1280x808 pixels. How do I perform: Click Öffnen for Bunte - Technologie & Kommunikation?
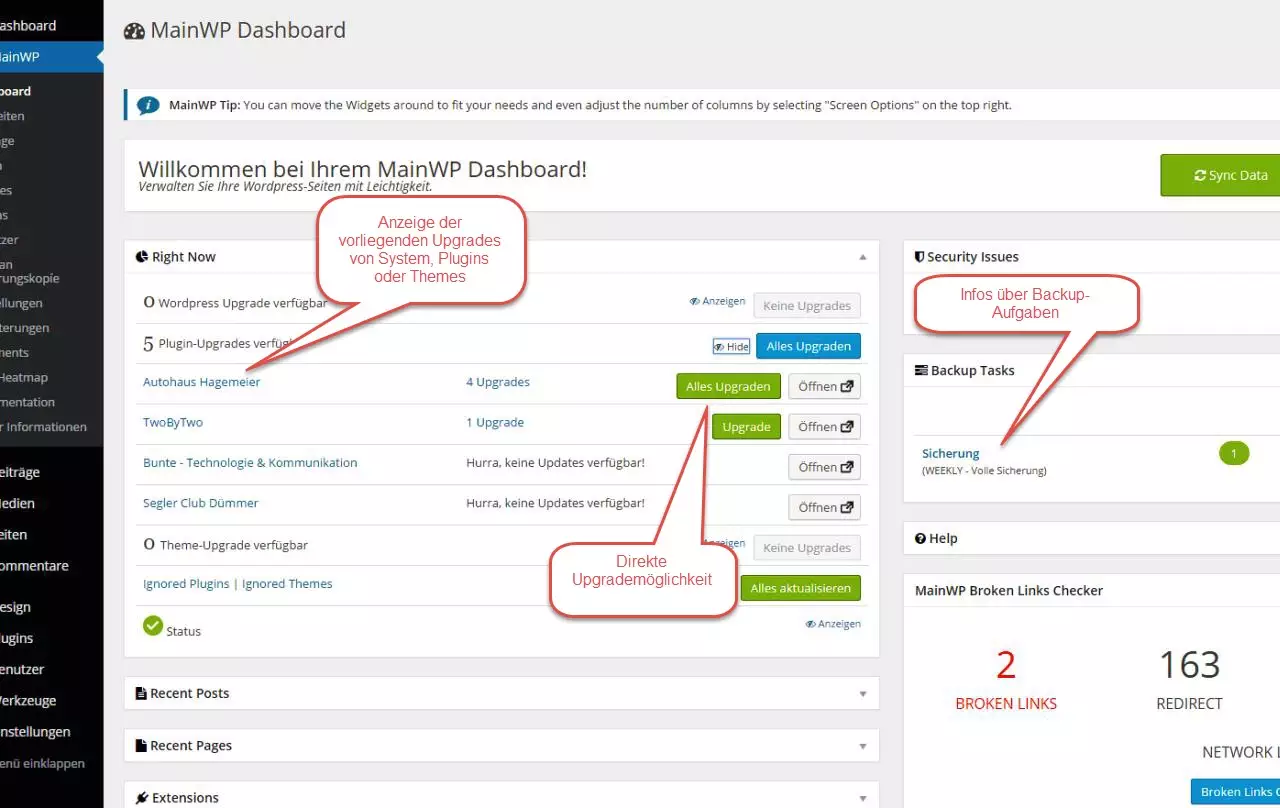(824, 467)
